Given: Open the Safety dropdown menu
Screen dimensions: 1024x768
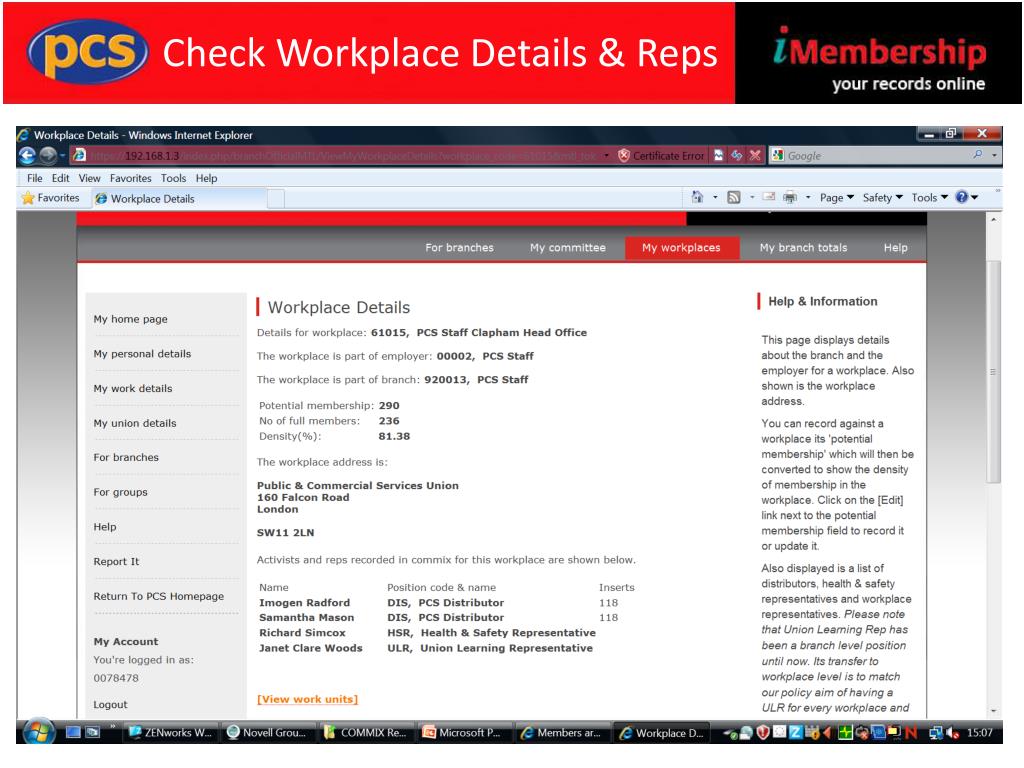Looking at the screenshot, I should pyautogui.click(x=882, y=197).
